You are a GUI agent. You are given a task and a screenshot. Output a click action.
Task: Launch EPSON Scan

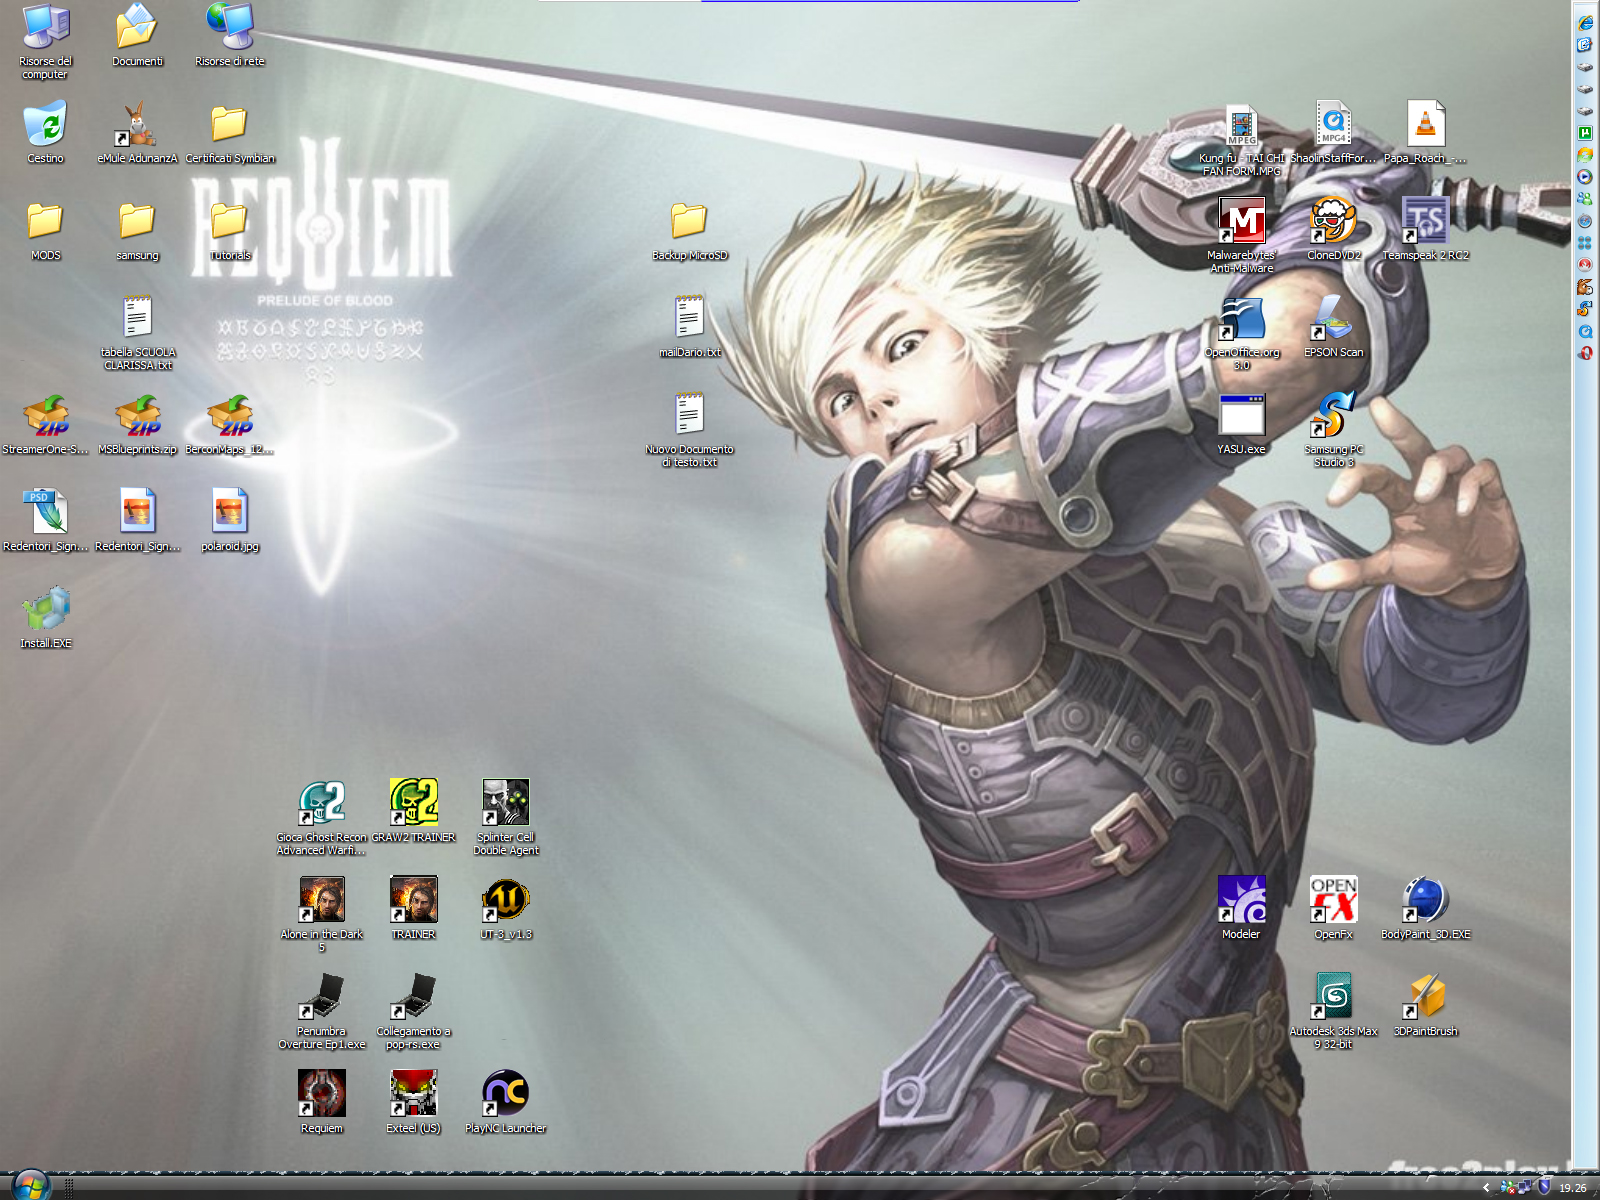coord(1333,328)
